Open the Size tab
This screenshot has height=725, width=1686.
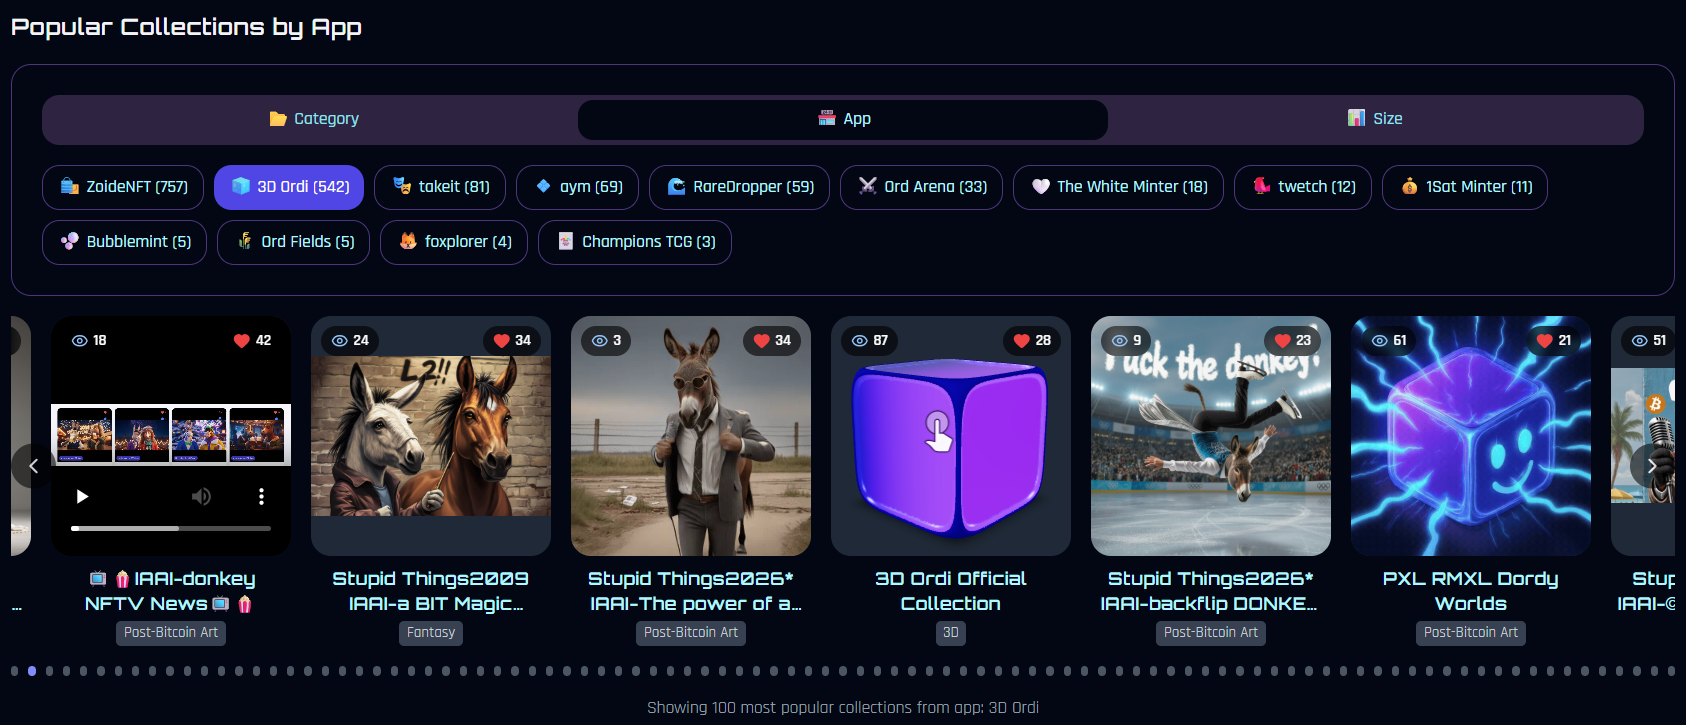click(1374, 119)
